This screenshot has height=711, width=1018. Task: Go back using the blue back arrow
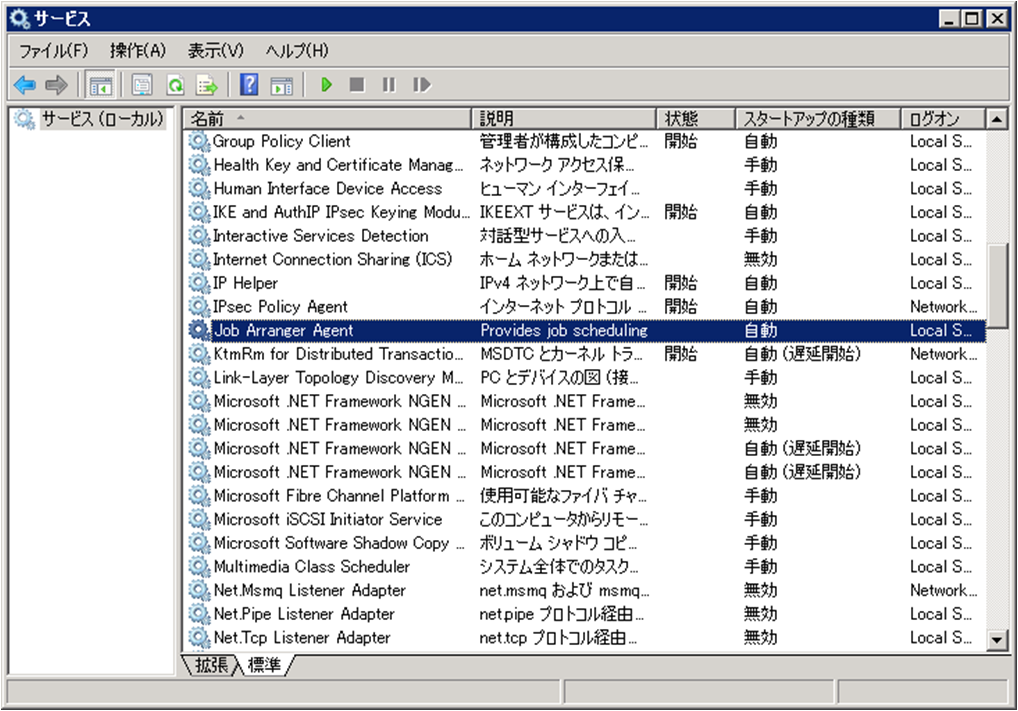click(x=22, y=85)
